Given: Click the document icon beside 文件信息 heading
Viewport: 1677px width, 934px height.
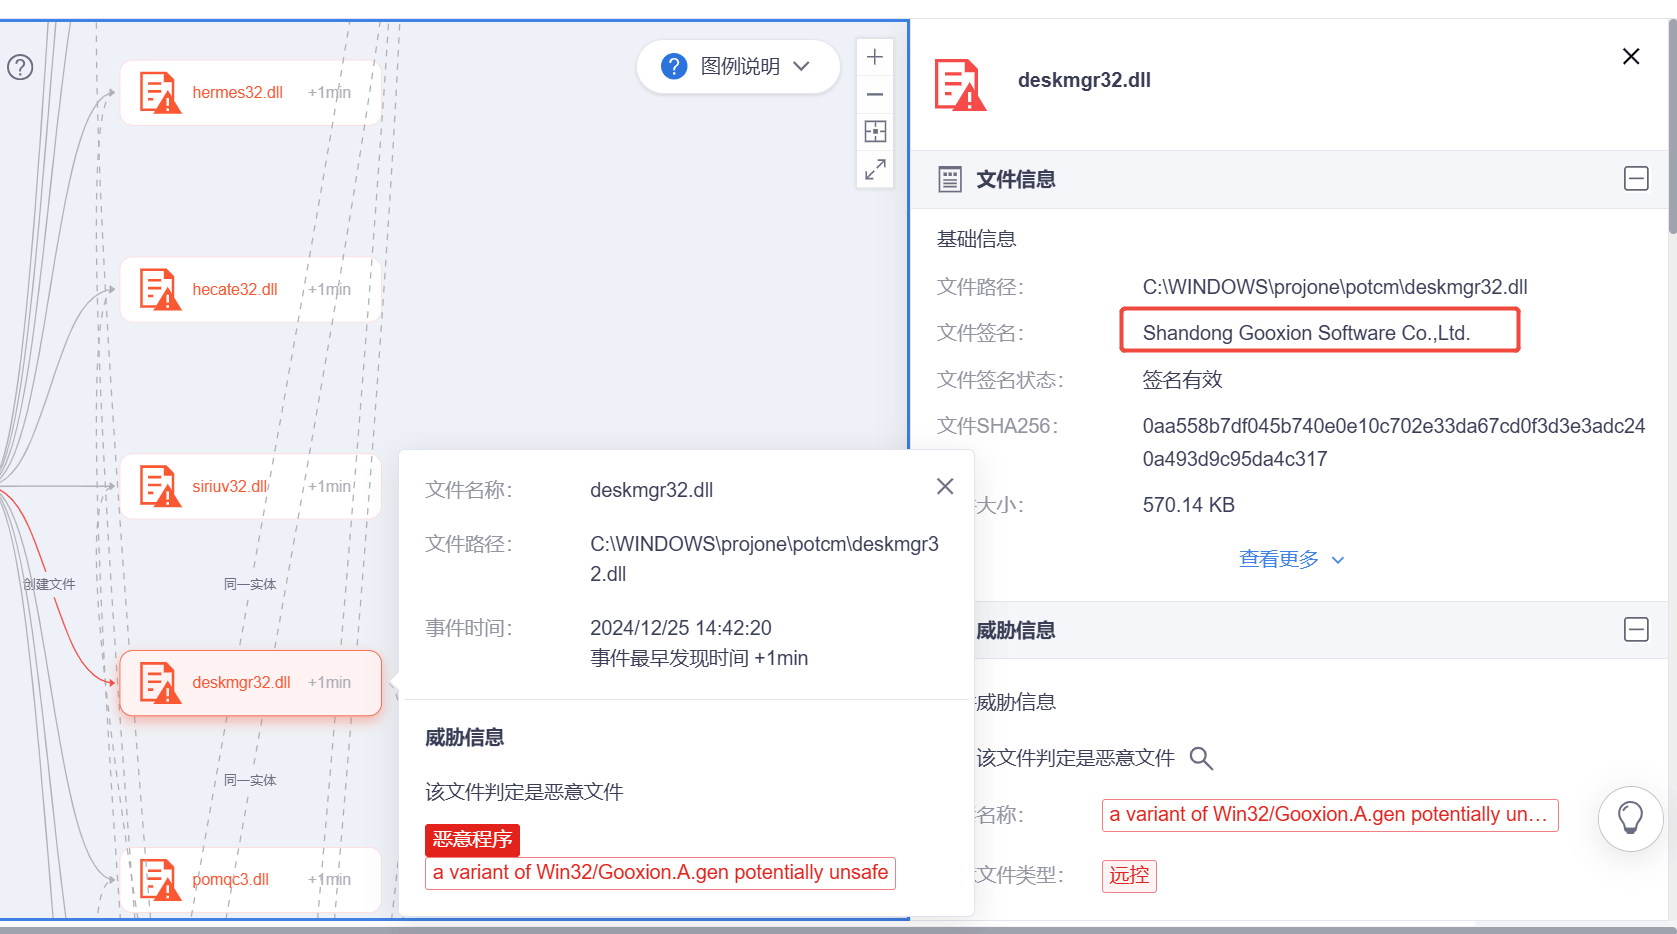Looking at the screenshot, I should click(x=948, y=178).
